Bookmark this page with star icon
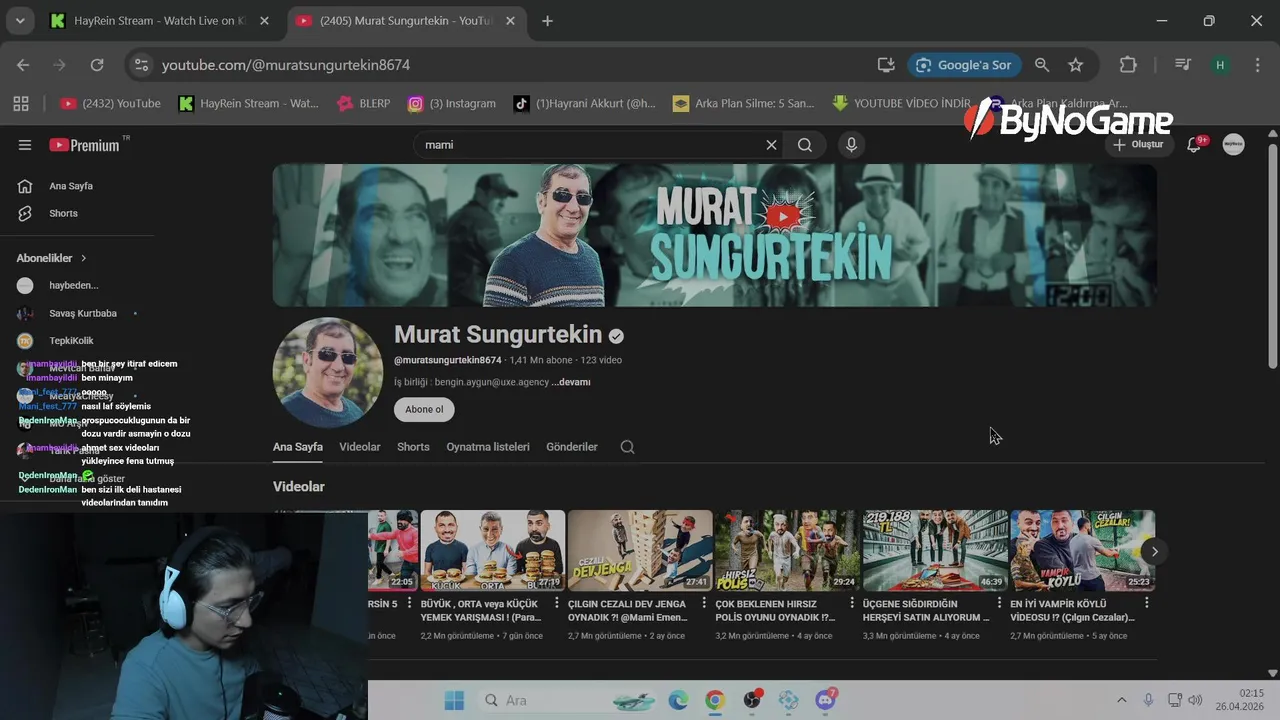 (1076, 65)
